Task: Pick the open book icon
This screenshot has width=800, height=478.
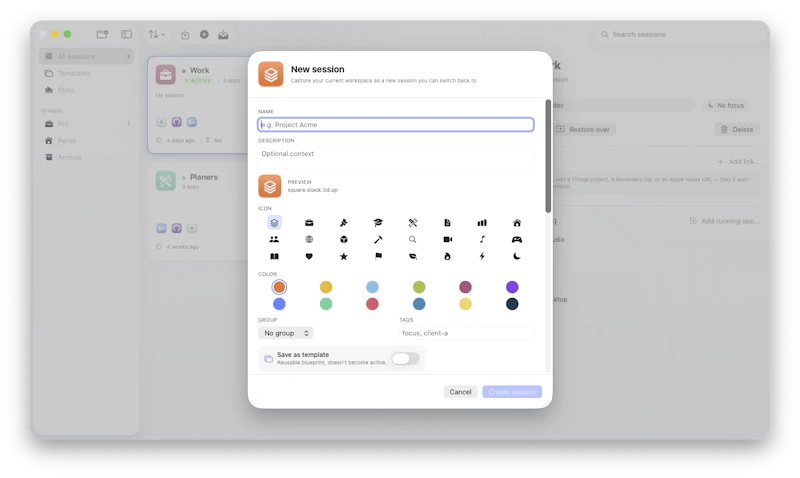Action: [x=274, y=256]
